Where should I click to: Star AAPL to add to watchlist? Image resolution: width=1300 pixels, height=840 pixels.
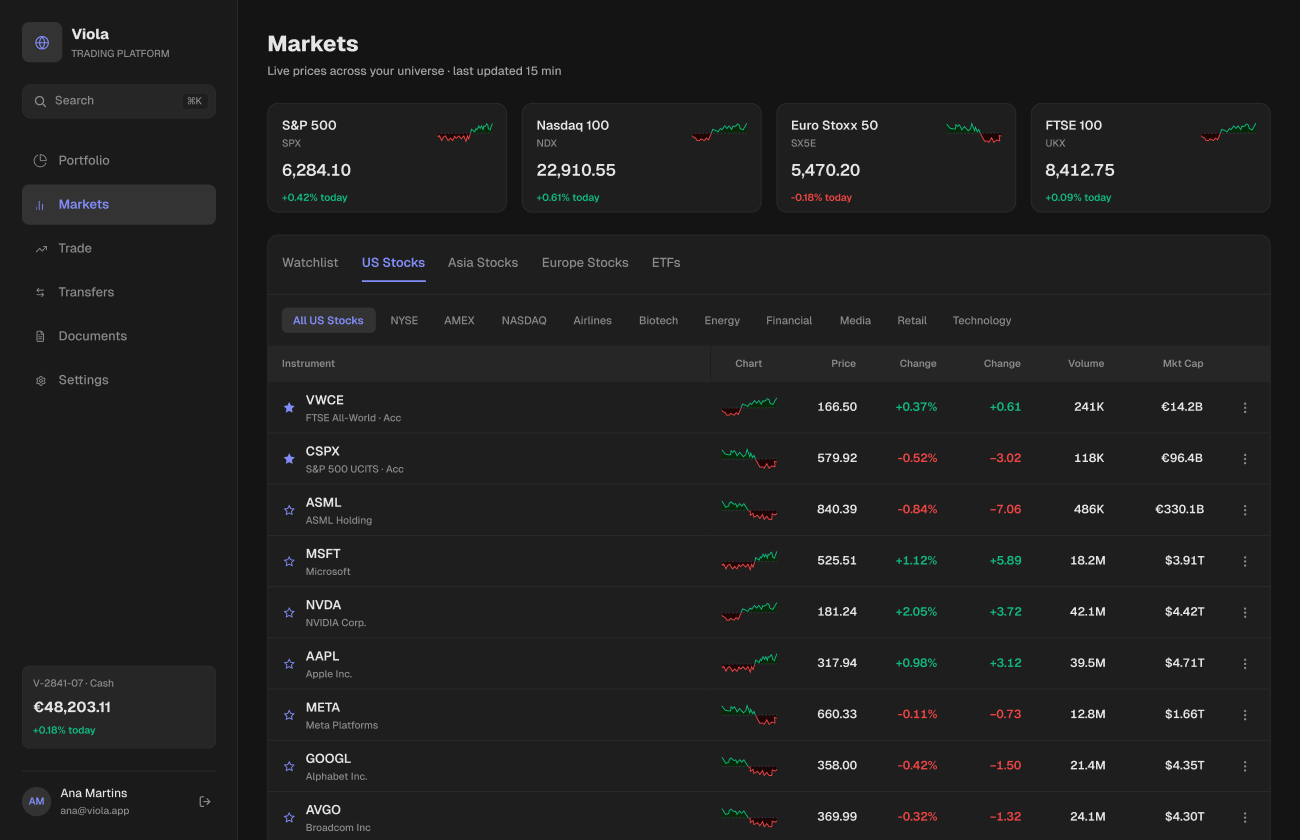click(289, 664)
